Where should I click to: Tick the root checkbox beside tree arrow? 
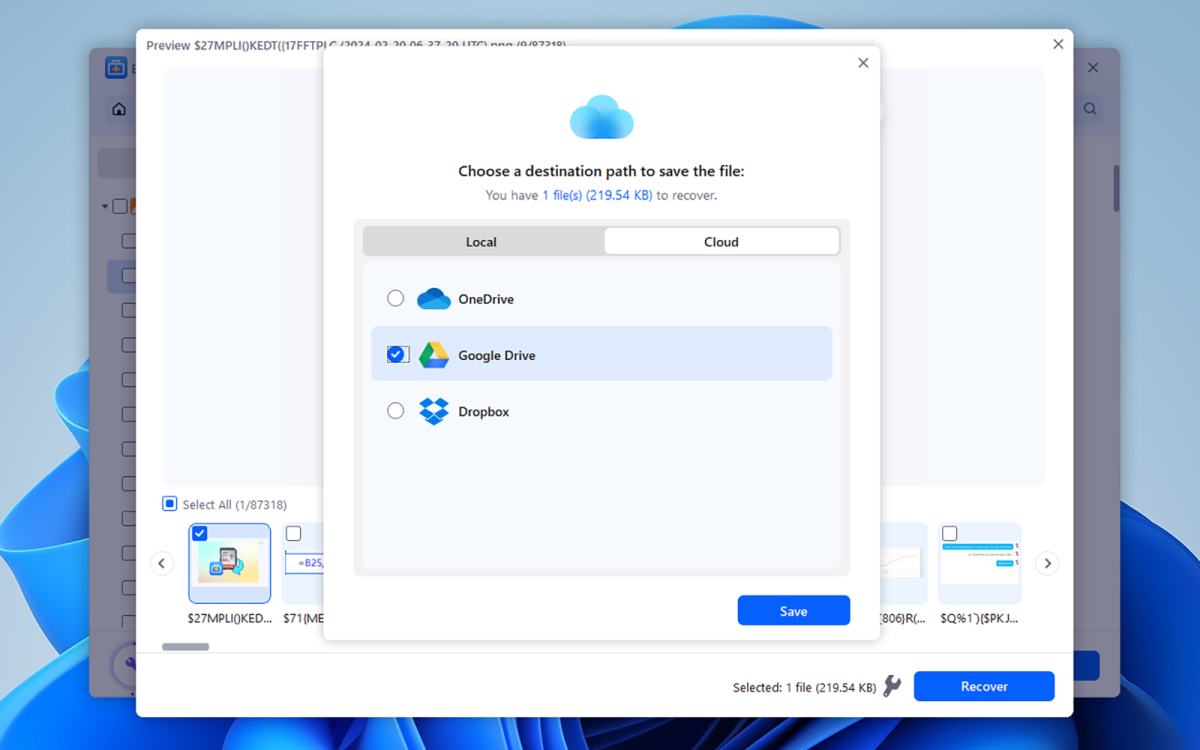pyautogui.click(x=120, y=207)
